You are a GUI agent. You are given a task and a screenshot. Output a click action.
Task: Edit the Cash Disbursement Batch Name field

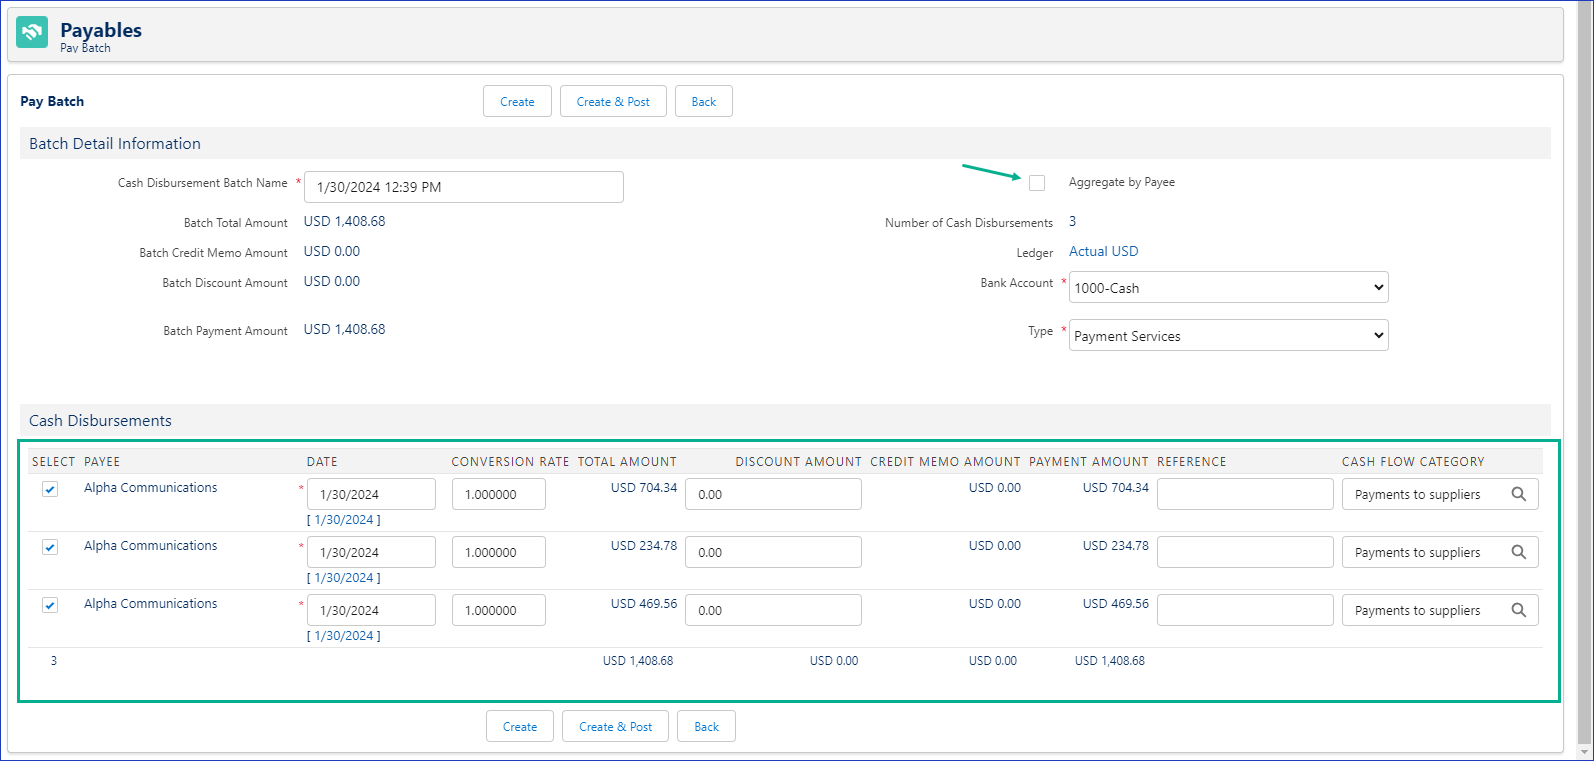click(463, 187)
